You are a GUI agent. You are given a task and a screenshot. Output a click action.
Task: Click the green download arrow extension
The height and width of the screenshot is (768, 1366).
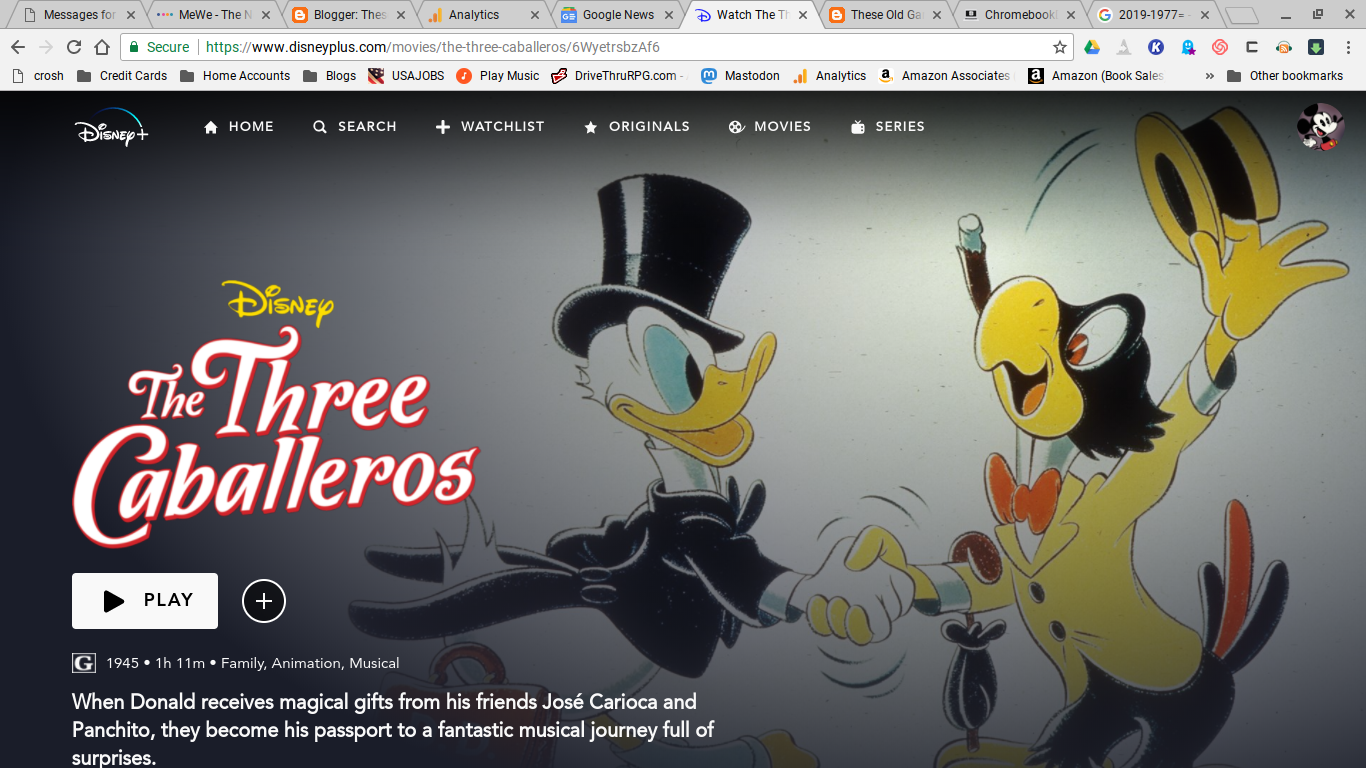click(1316, 47)
